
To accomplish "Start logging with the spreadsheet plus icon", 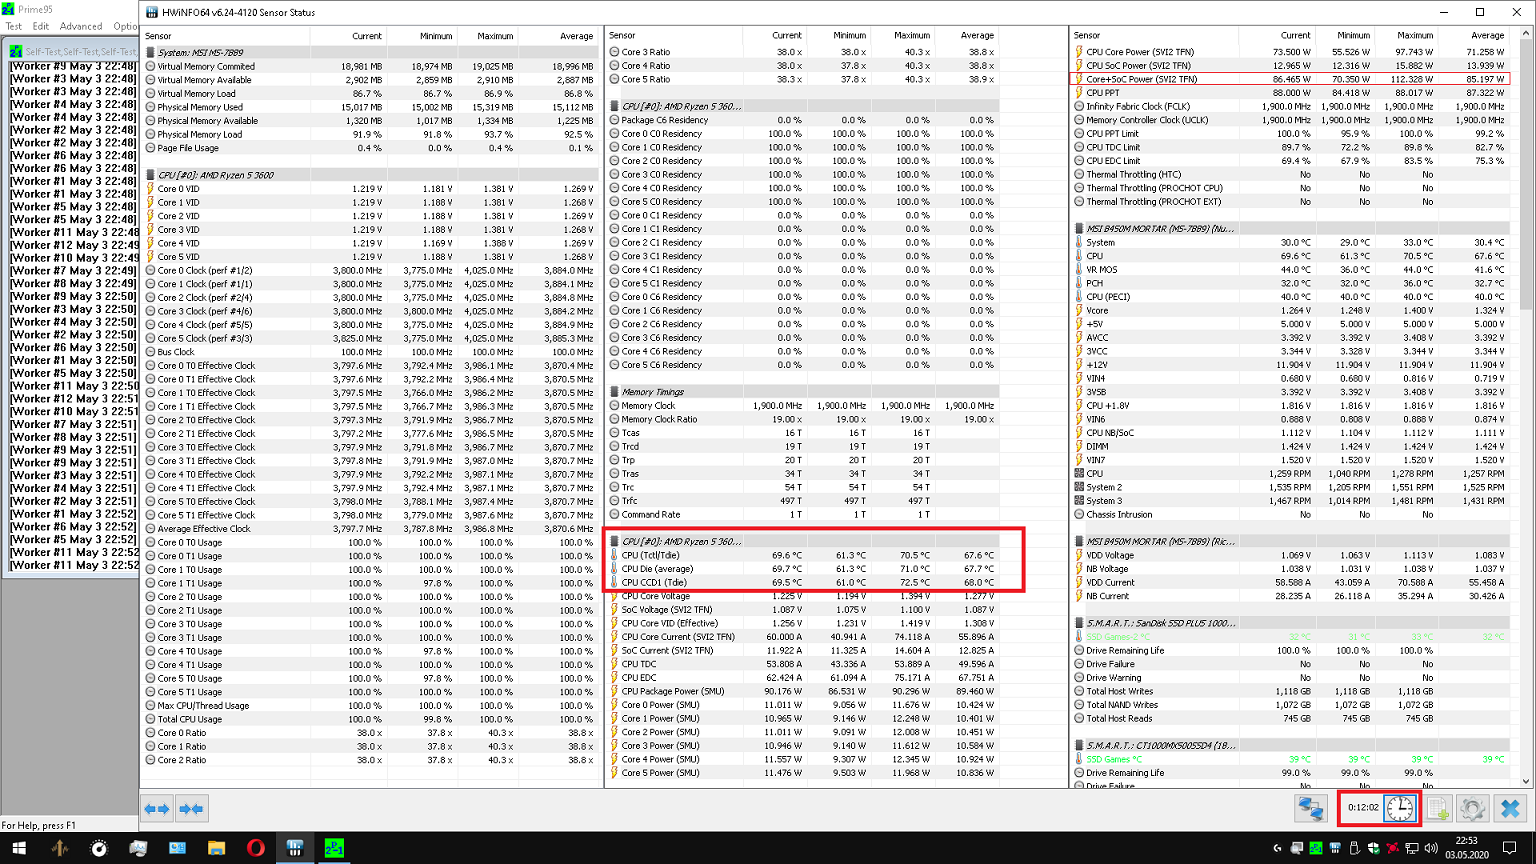I will [1438, 808].
